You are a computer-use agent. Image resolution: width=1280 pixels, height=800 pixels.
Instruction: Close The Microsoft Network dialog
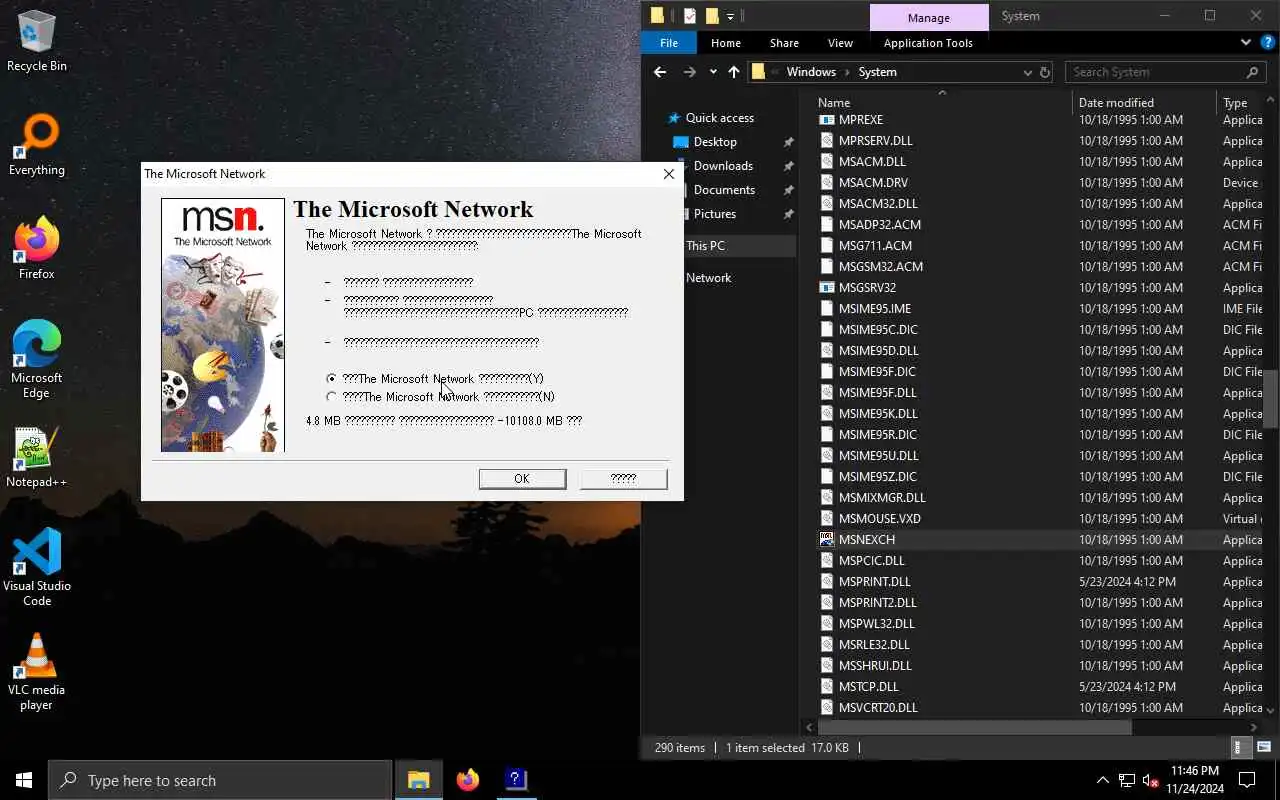(669, 174)
